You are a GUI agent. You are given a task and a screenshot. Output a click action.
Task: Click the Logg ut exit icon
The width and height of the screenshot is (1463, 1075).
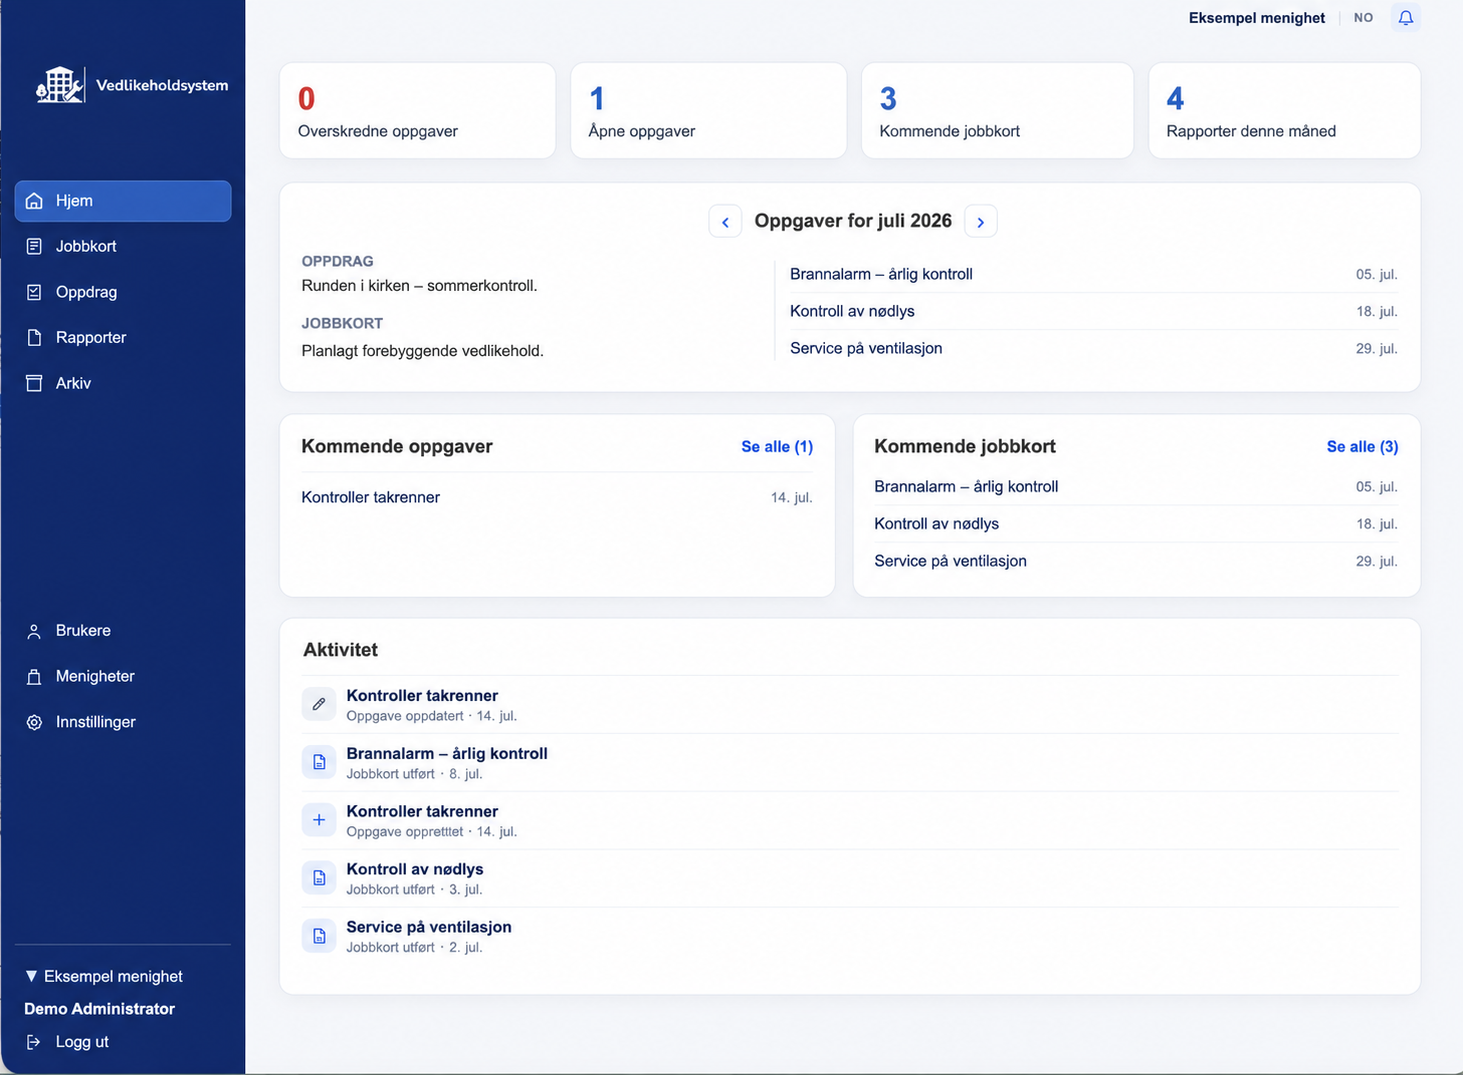[34, 1042]
